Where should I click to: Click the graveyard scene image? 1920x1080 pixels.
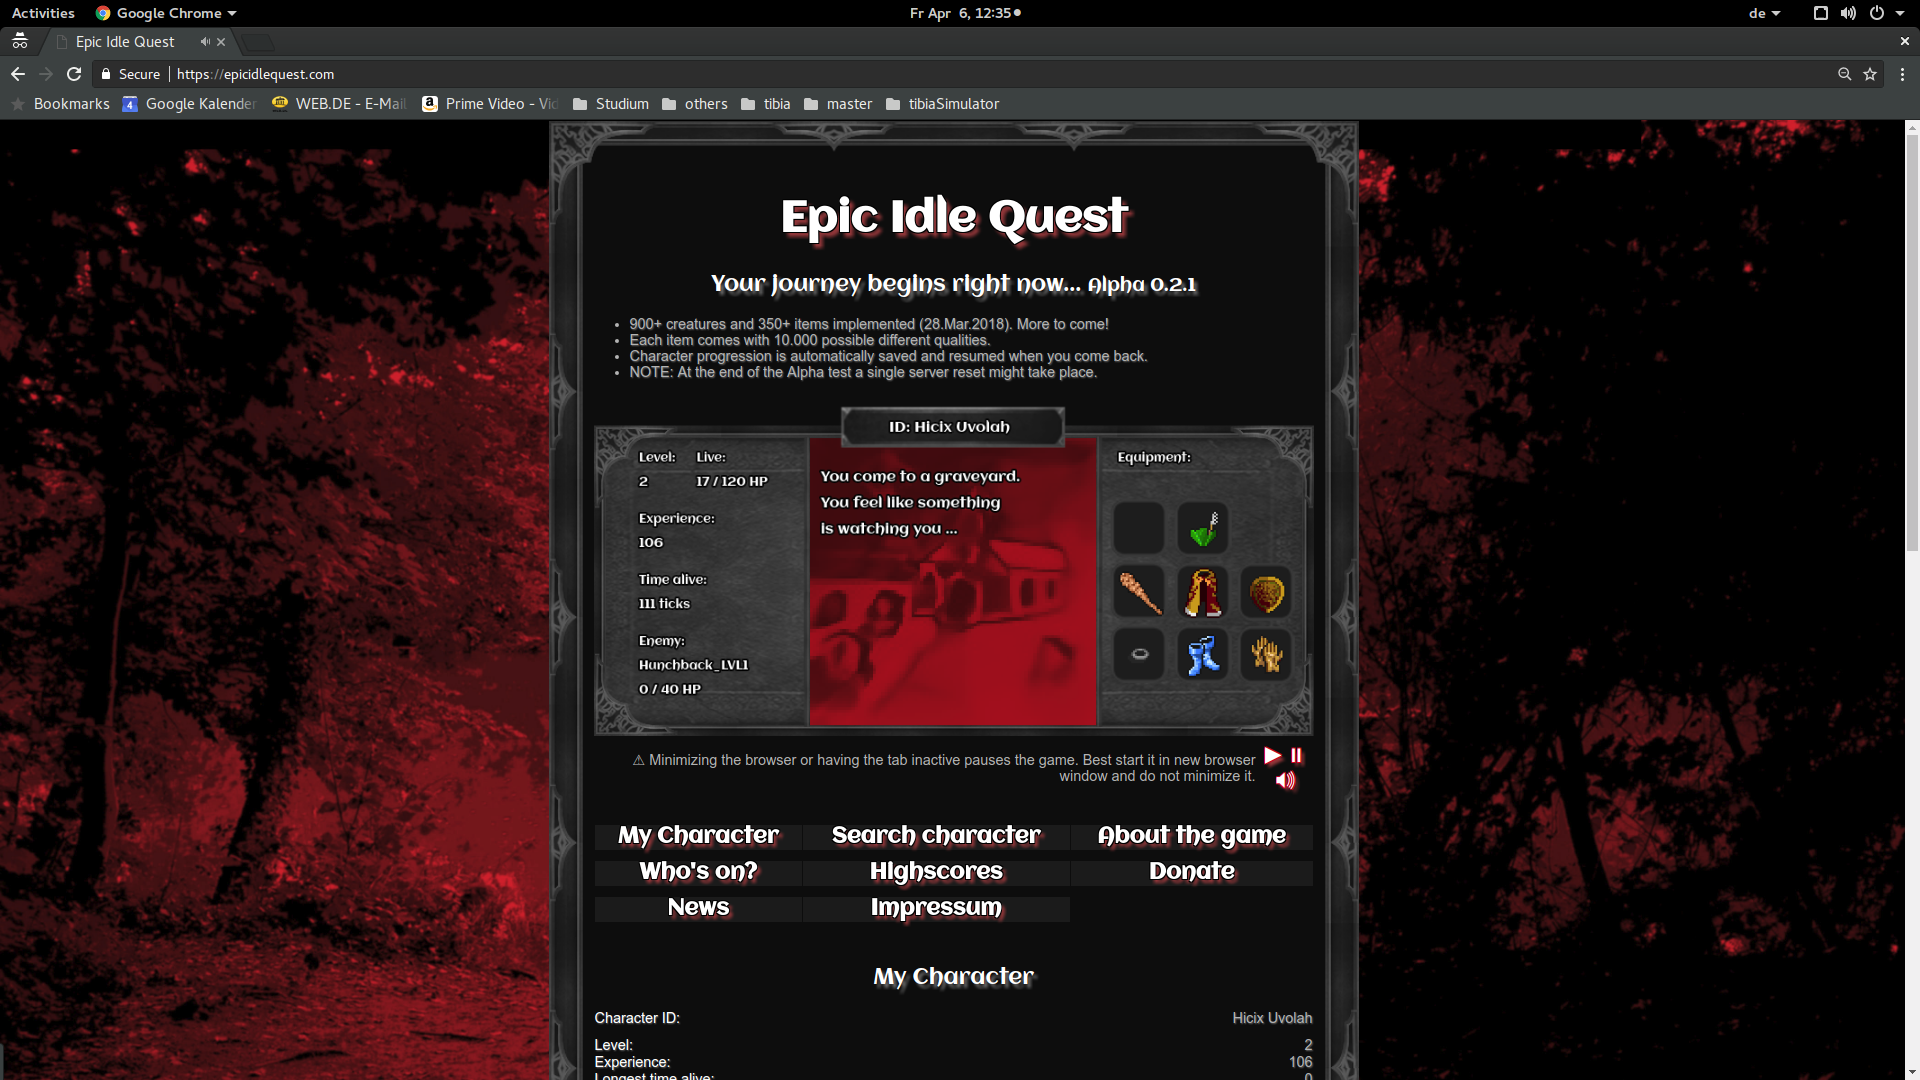(x=952, y=582)
